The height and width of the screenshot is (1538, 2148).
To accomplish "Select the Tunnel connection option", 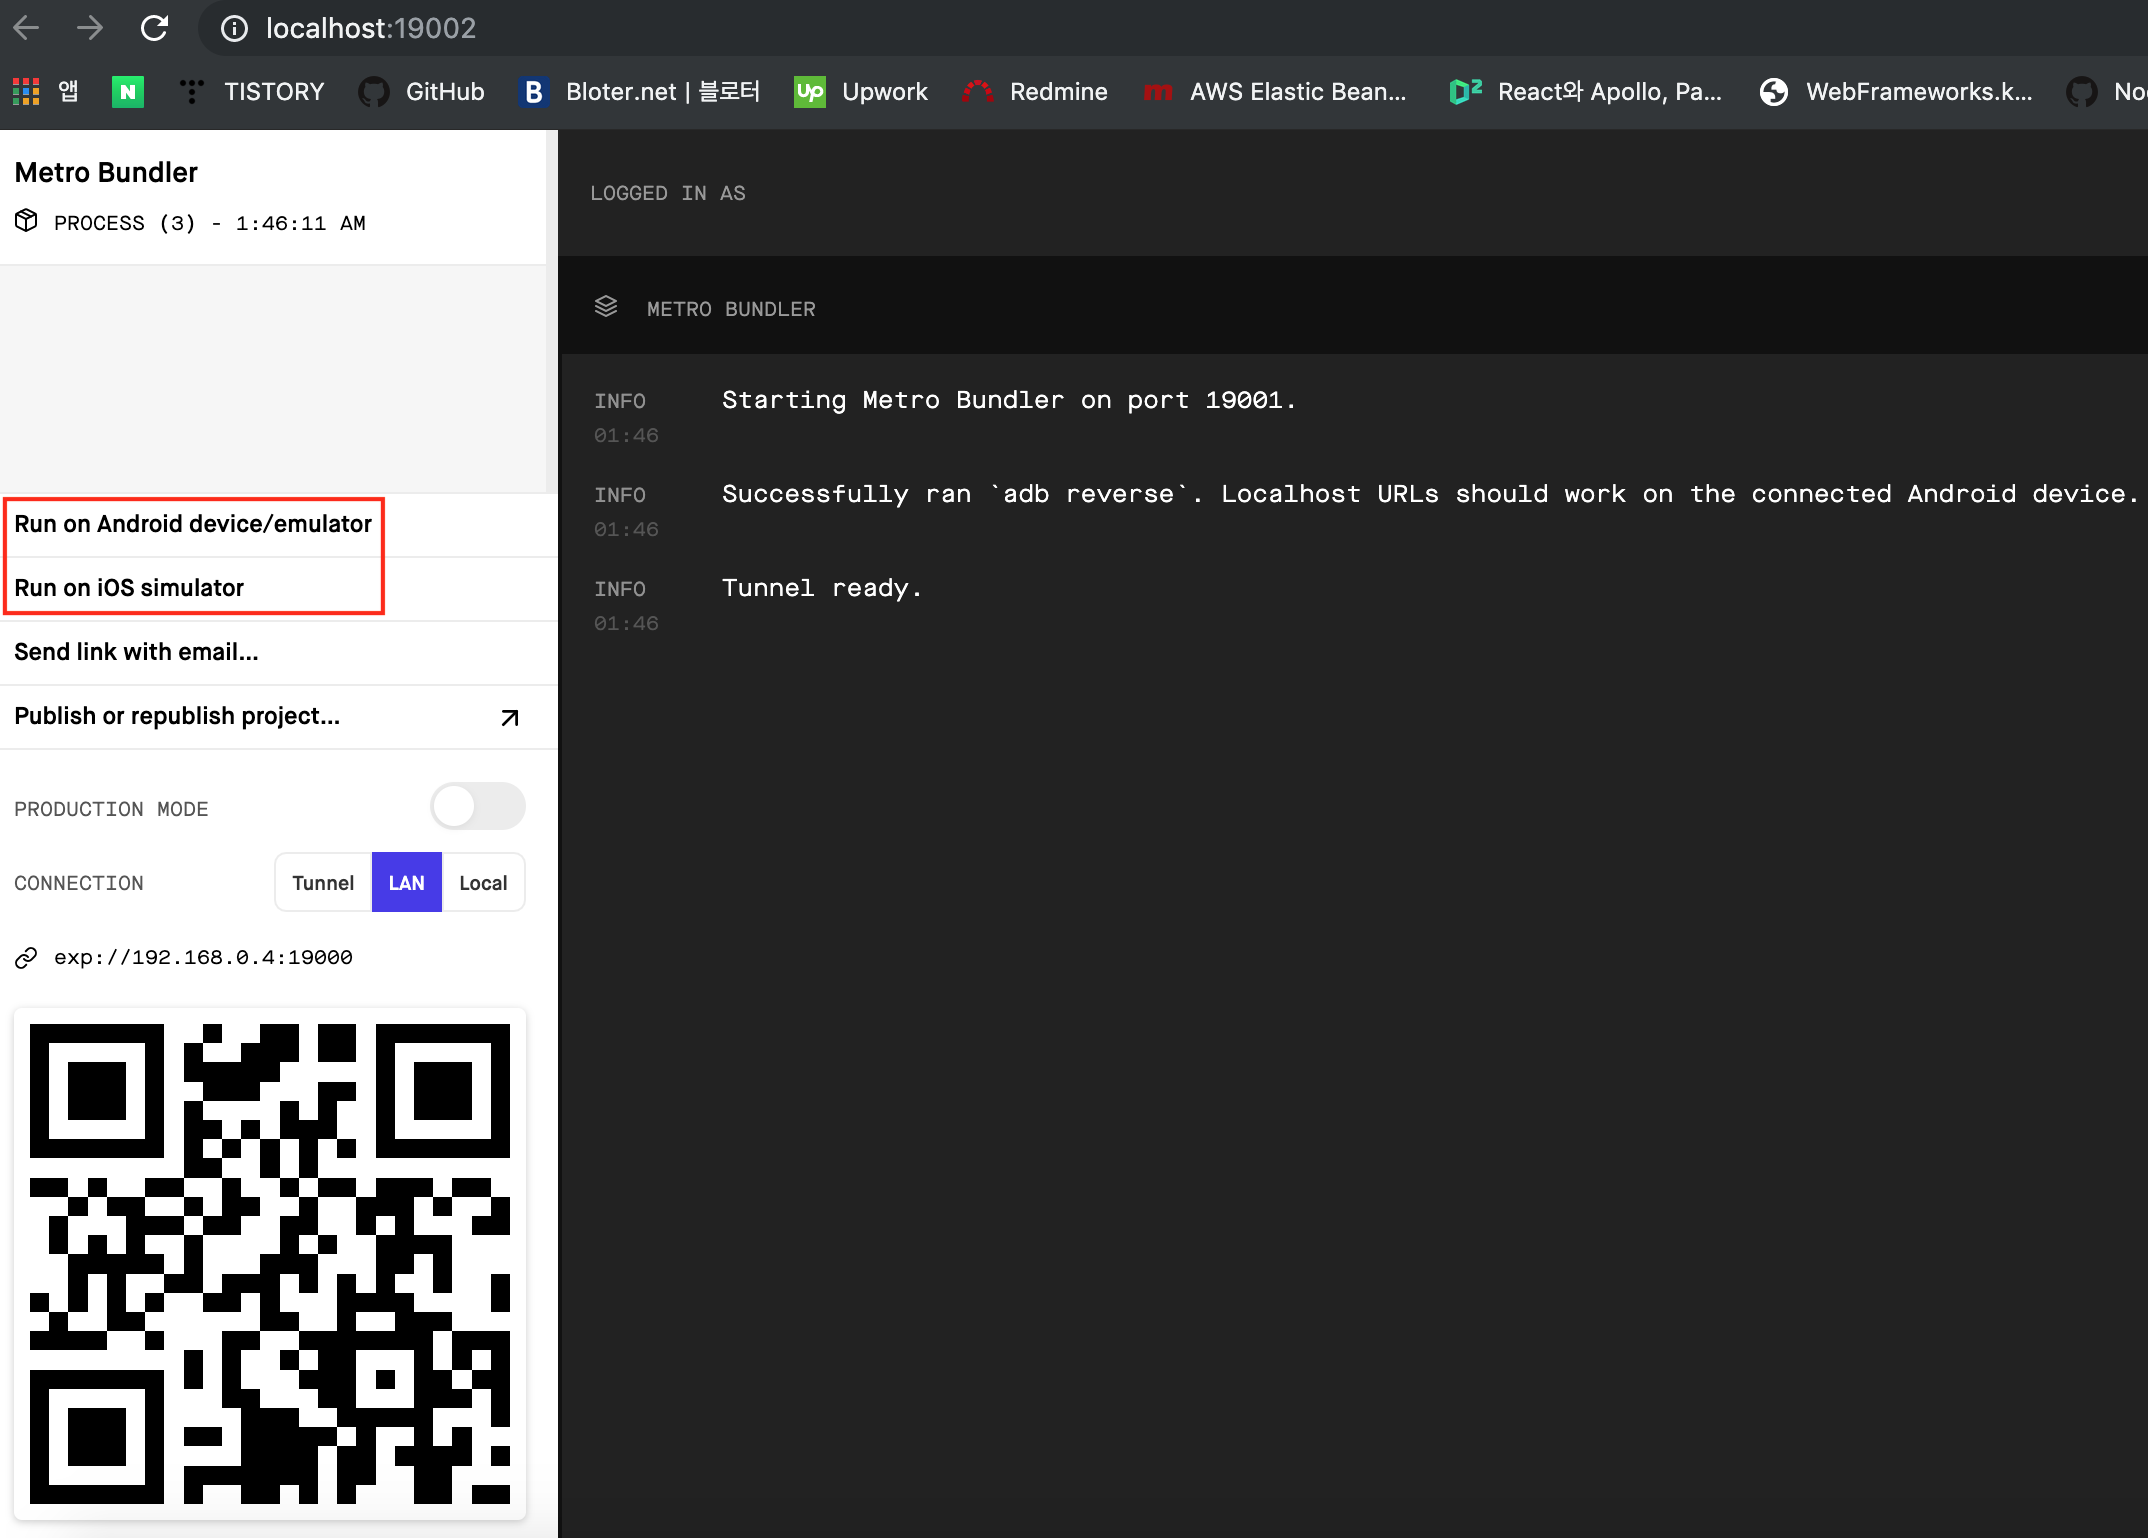I will 323,883.
